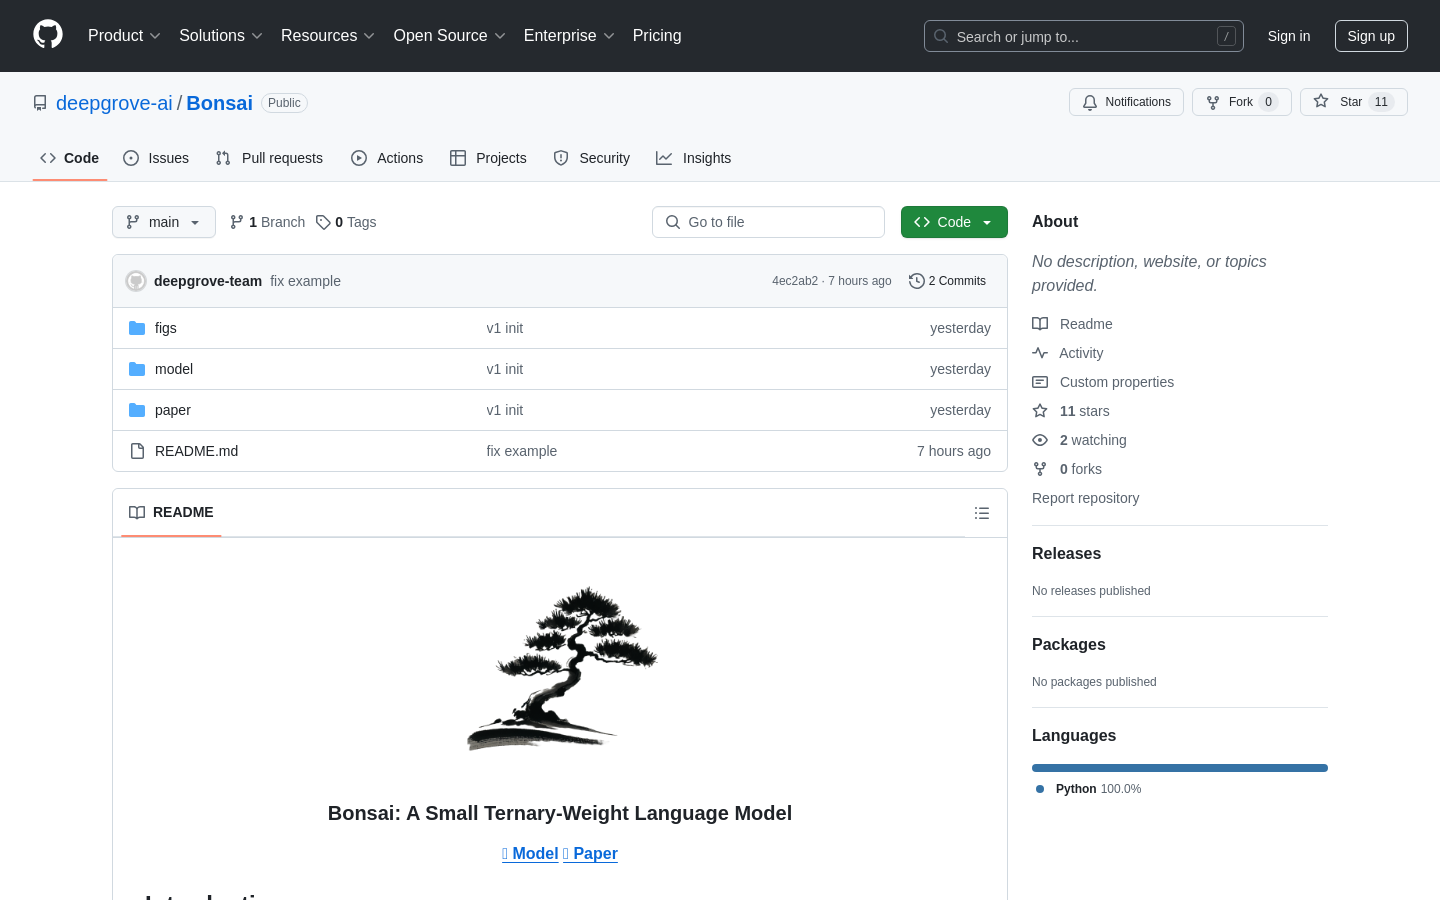This screenshot has width=1440, height=900.
Task: Fork the repository
Action: [1242, 102]
